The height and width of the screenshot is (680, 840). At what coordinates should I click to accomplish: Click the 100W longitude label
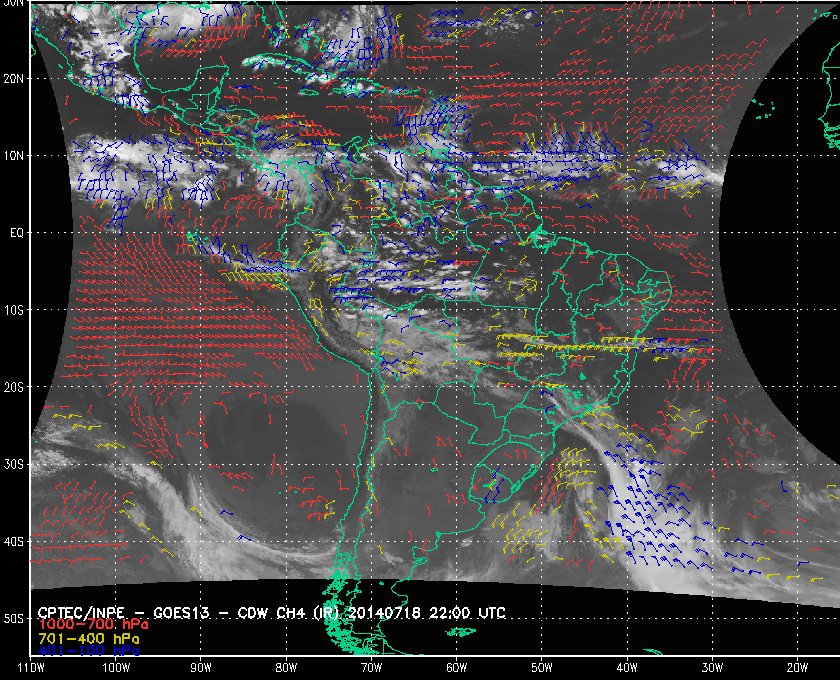[116, 667]
